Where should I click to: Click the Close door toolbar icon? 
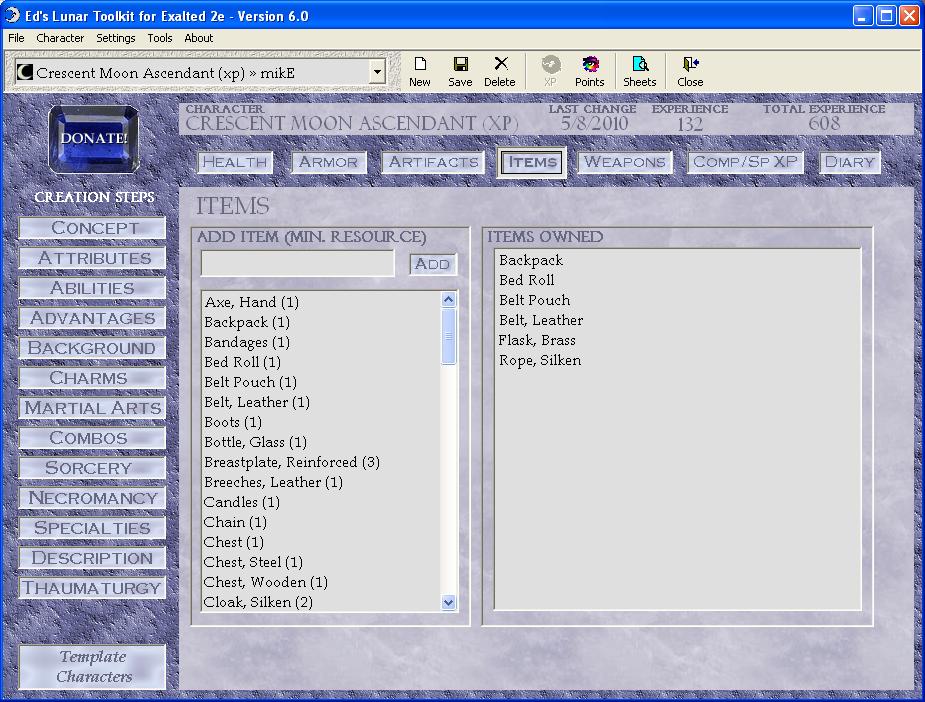pos(690,72)
